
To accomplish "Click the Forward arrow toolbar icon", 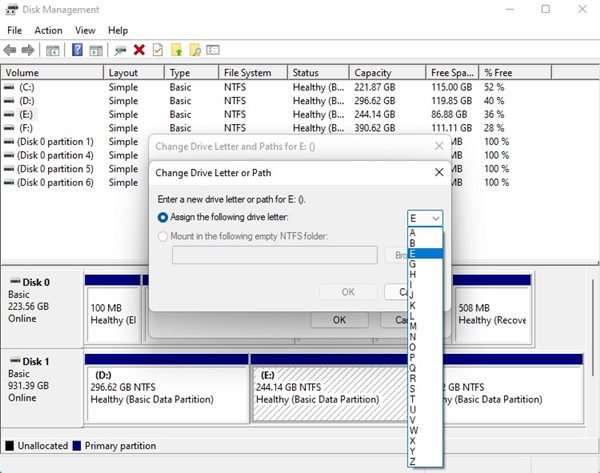I will (x=28, y=50).
